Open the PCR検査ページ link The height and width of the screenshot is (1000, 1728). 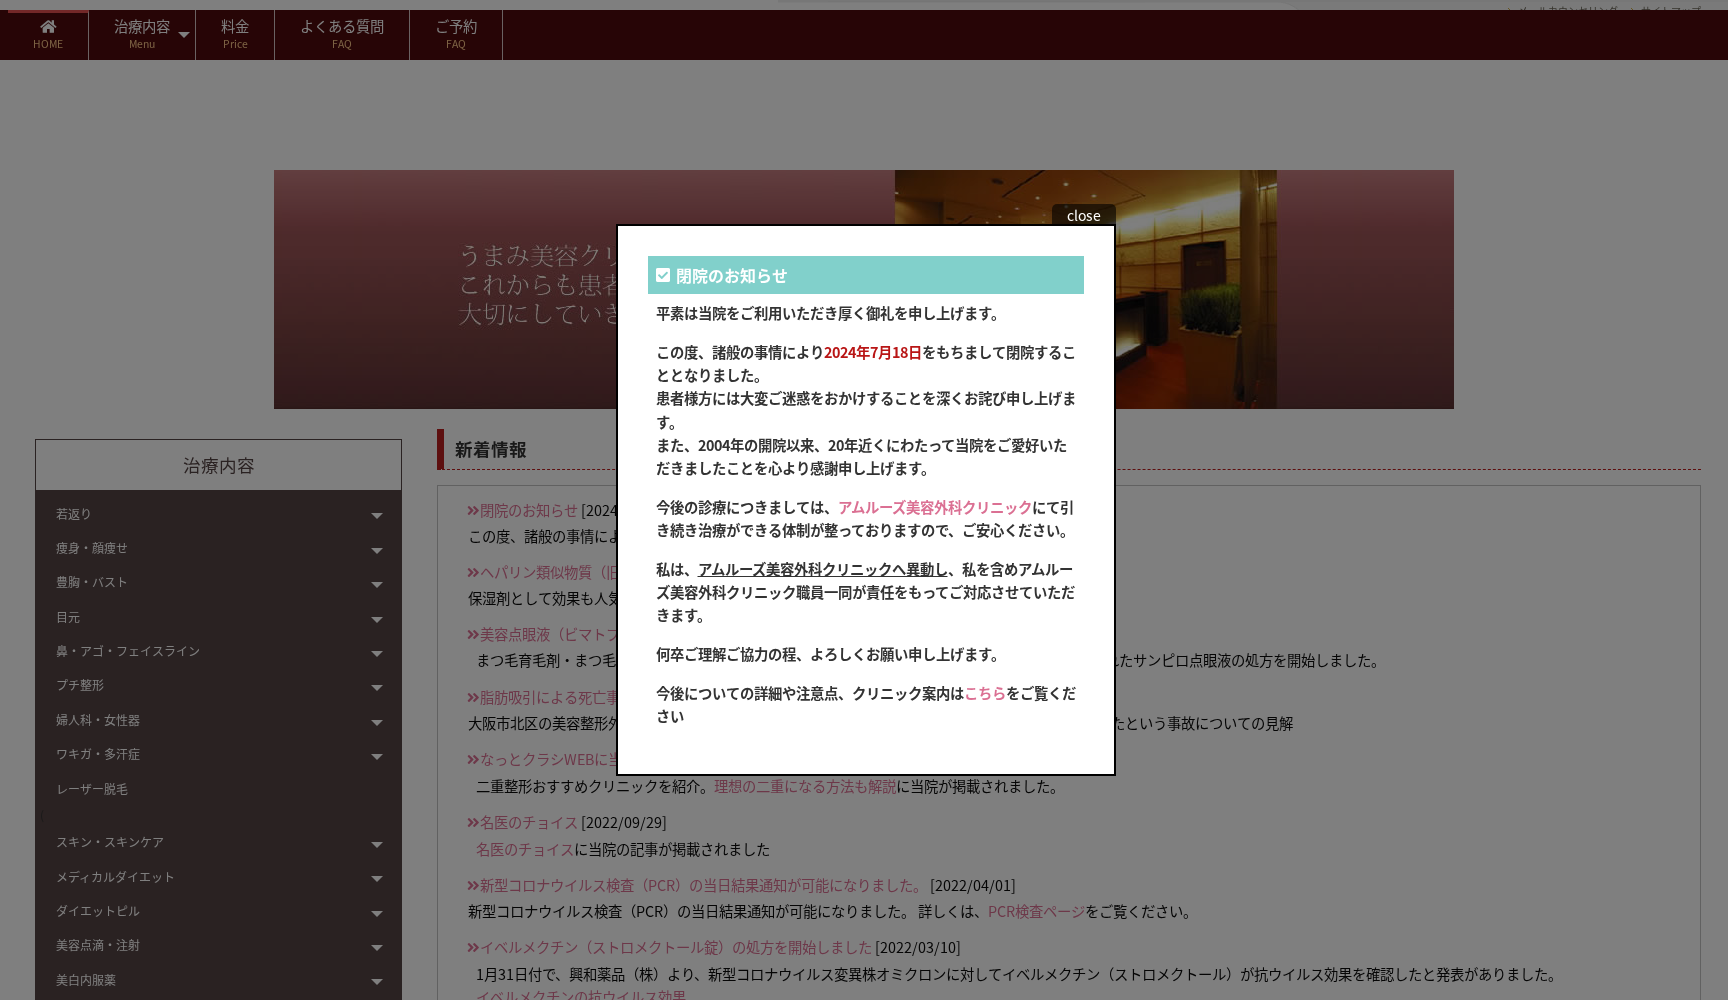pyautogui.click(x=1036, y=911)
